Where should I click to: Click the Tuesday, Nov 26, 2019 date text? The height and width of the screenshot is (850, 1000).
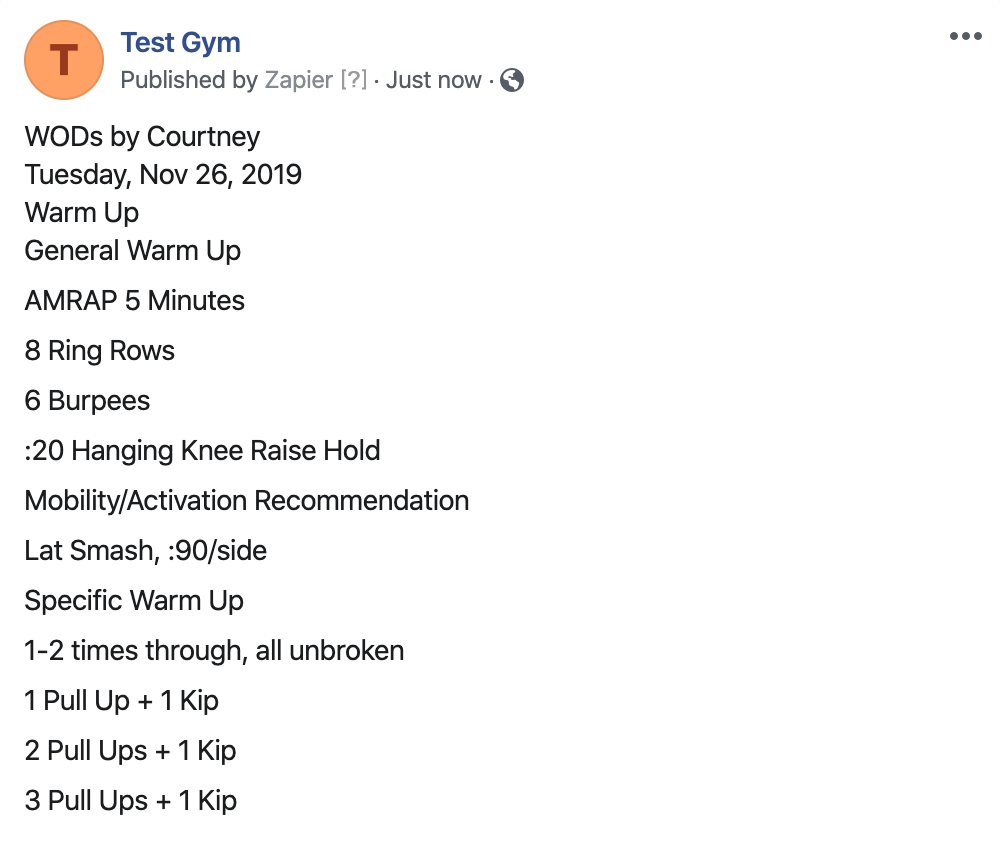point(163,175)
